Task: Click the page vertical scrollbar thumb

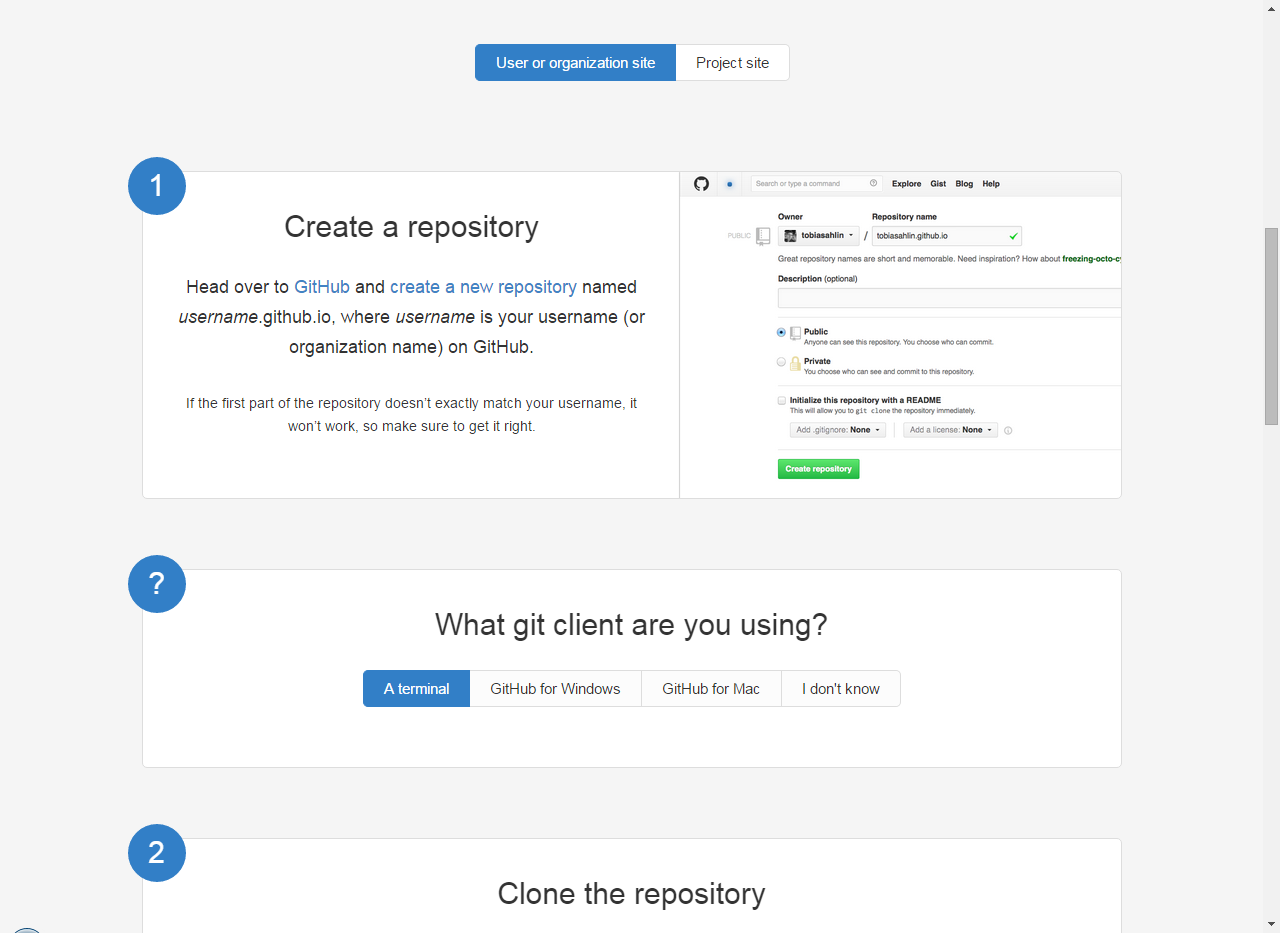Action: coord(1271,326)
